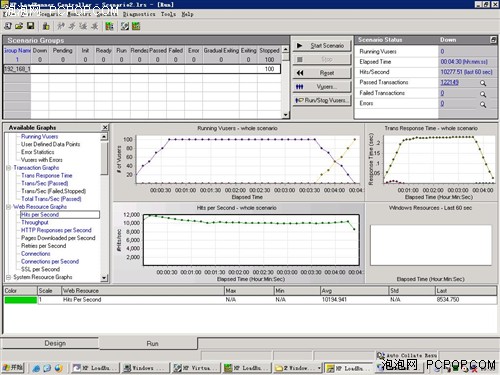Select Error Statistics graph item
The width and height of the screenshot is (500, 375).
coord(37,152)
